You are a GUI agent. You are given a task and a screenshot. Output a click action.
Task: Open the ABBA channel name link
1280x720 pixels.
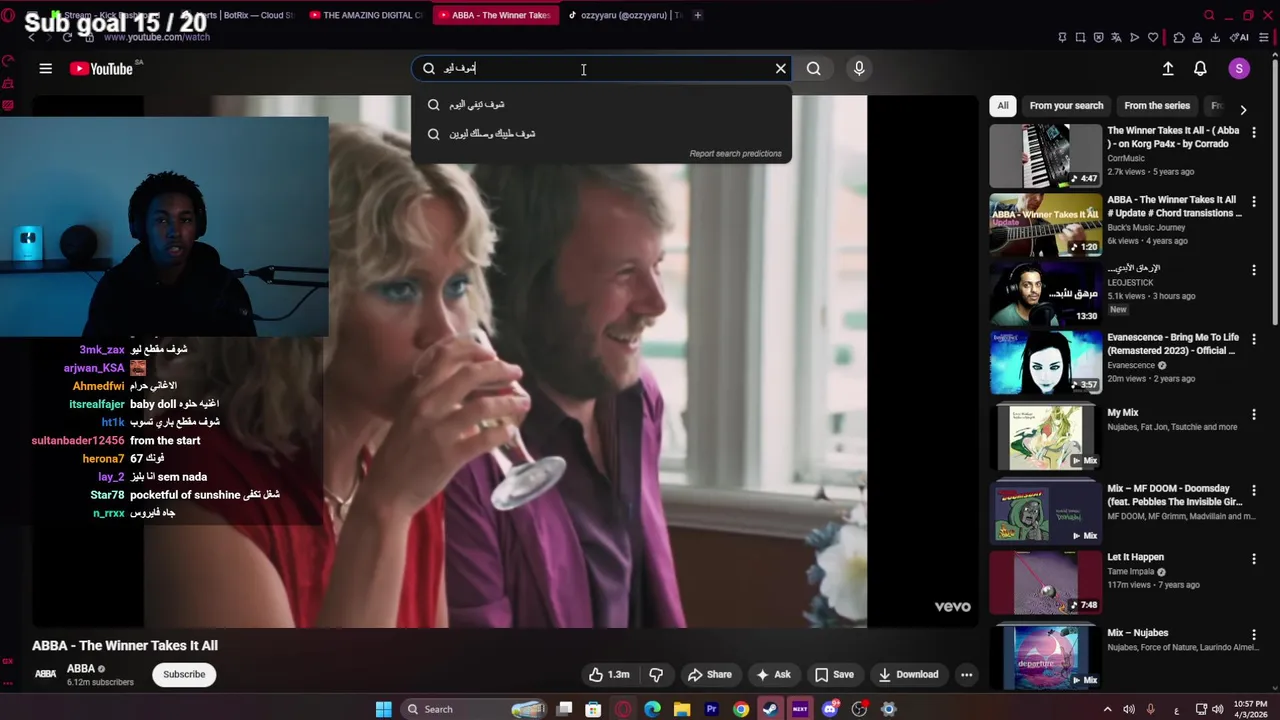[x=81, y=669]
